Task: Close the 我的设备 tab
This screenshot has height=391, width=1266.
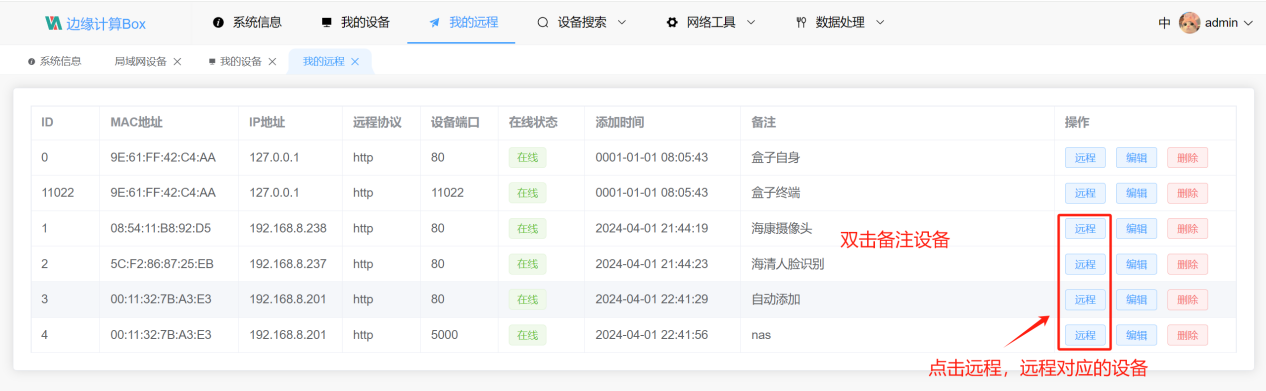Action: [x=272, y=61]
